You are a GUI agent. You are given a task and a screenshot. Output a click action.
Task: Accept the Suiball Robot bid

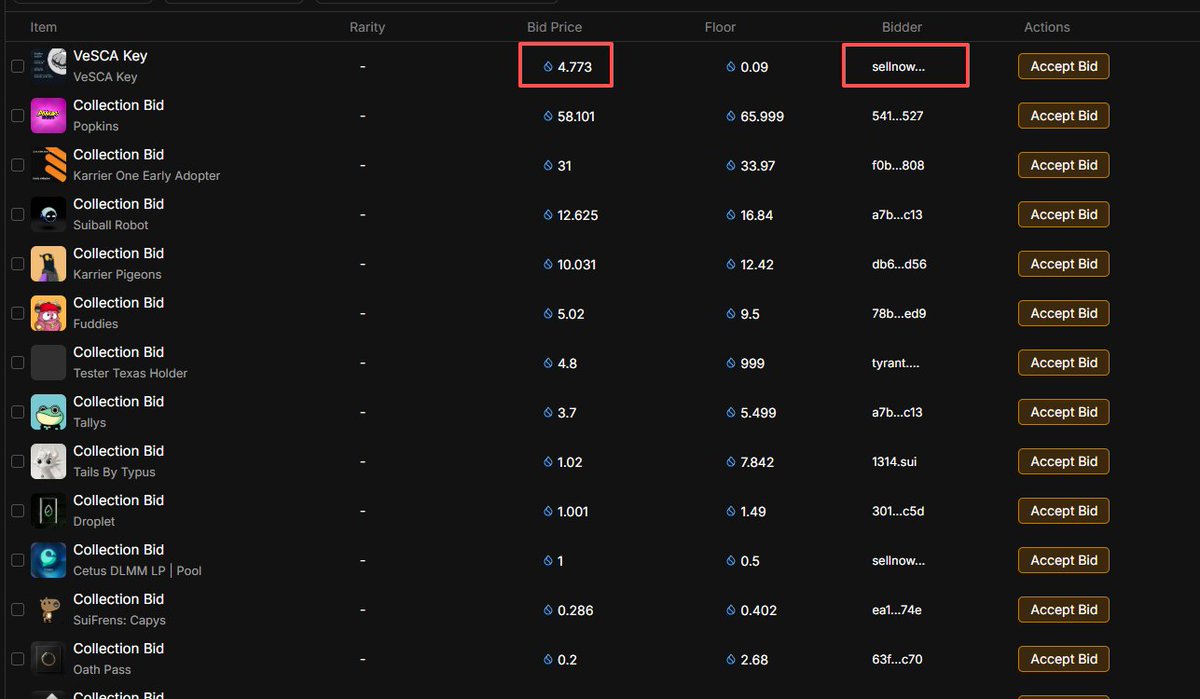point(1063,215)
